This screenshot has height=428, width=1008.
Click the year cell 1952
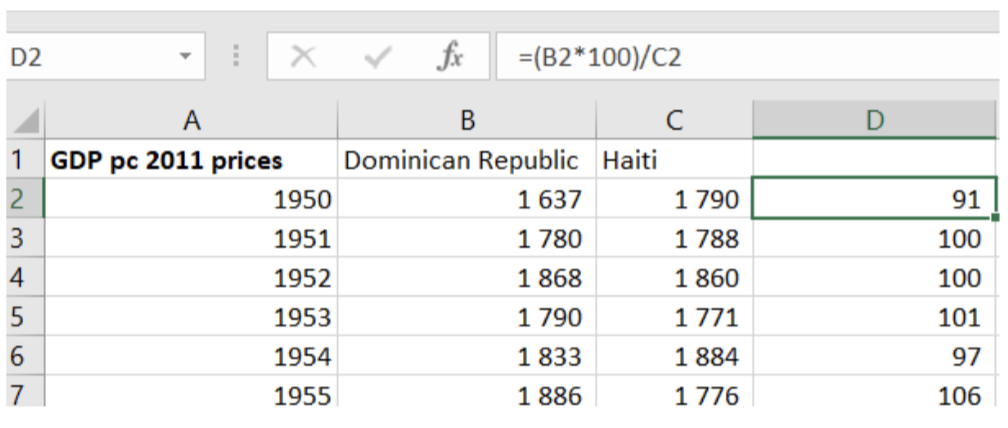click(191, 278)
